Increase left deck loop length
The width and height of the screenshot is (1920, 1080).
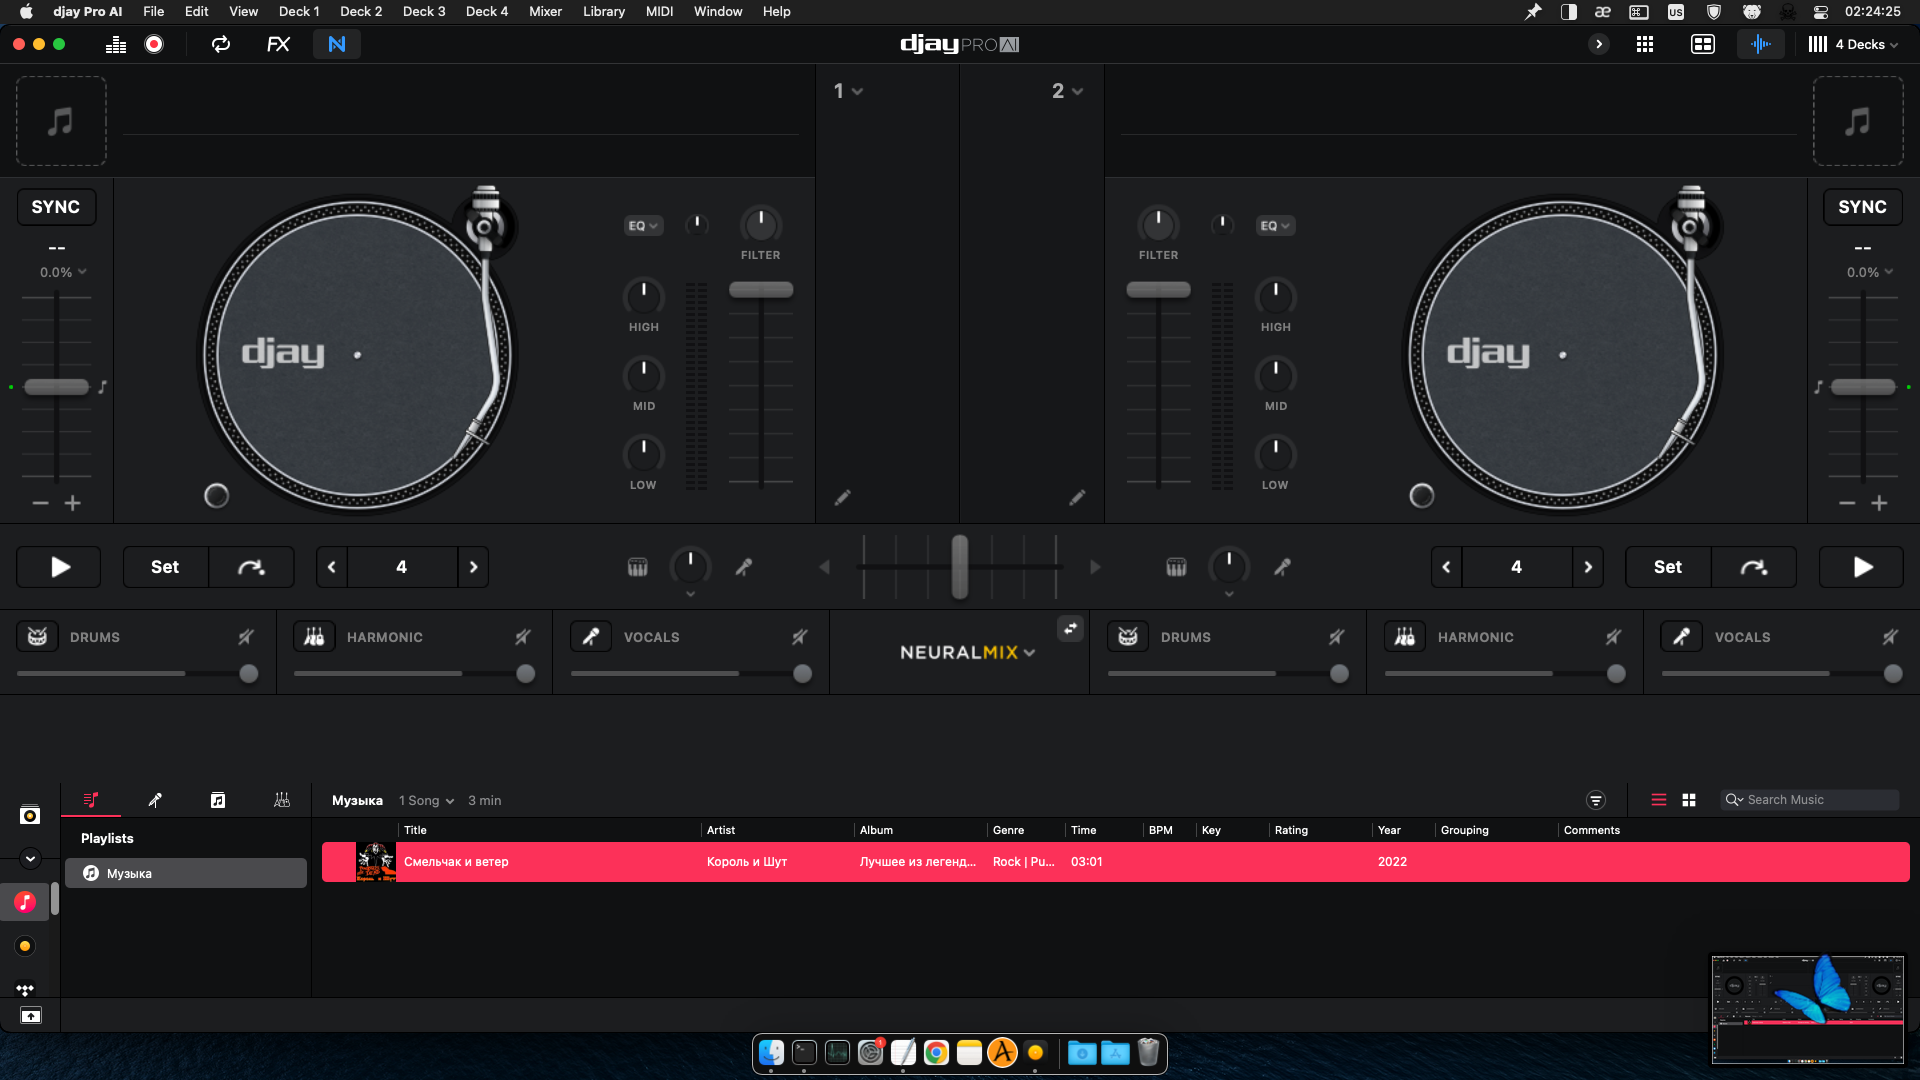point(473,567)
